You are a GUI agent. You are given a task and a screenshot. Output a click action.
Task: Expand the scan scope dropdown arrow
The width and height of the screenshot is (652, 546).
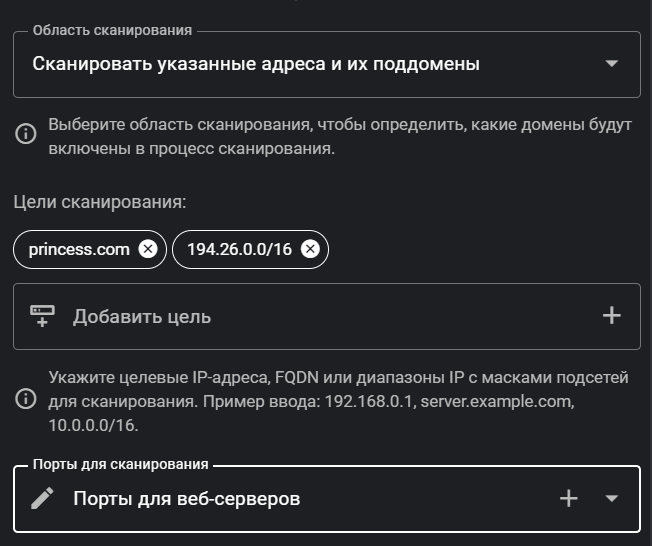(612, 64)
